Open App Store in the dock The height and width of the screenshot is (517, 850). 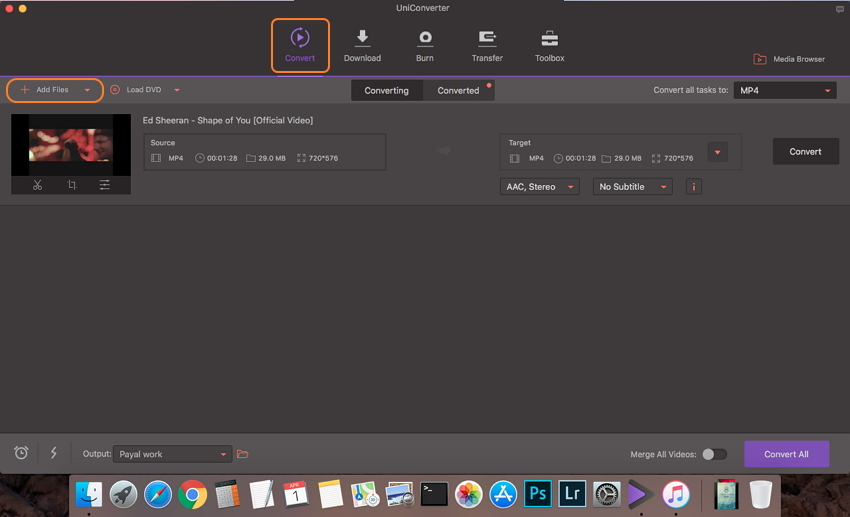503,494
